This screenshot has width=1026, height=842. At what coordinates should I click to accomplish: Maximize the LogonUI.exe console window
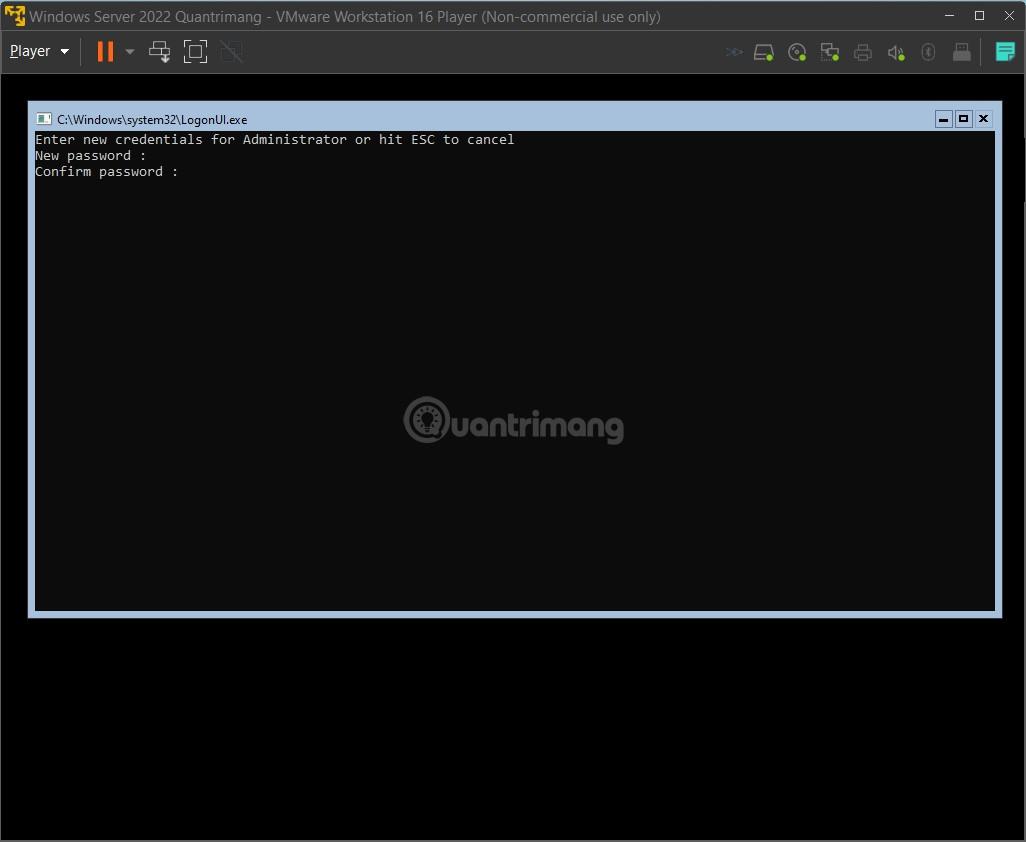[x=963, y=118]
